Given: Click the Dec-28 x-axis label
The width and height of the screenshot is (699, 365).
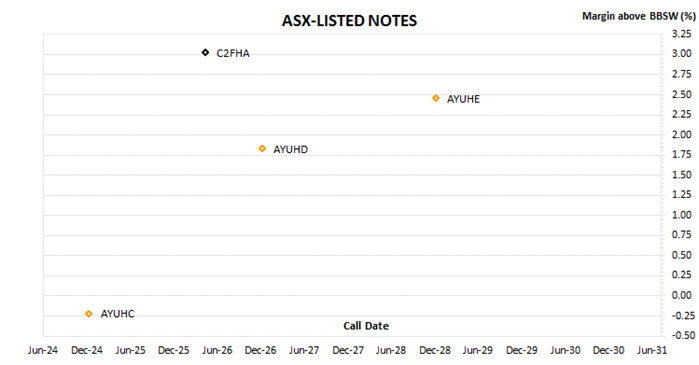Looking at the screenshot, I should coord(435,350).
